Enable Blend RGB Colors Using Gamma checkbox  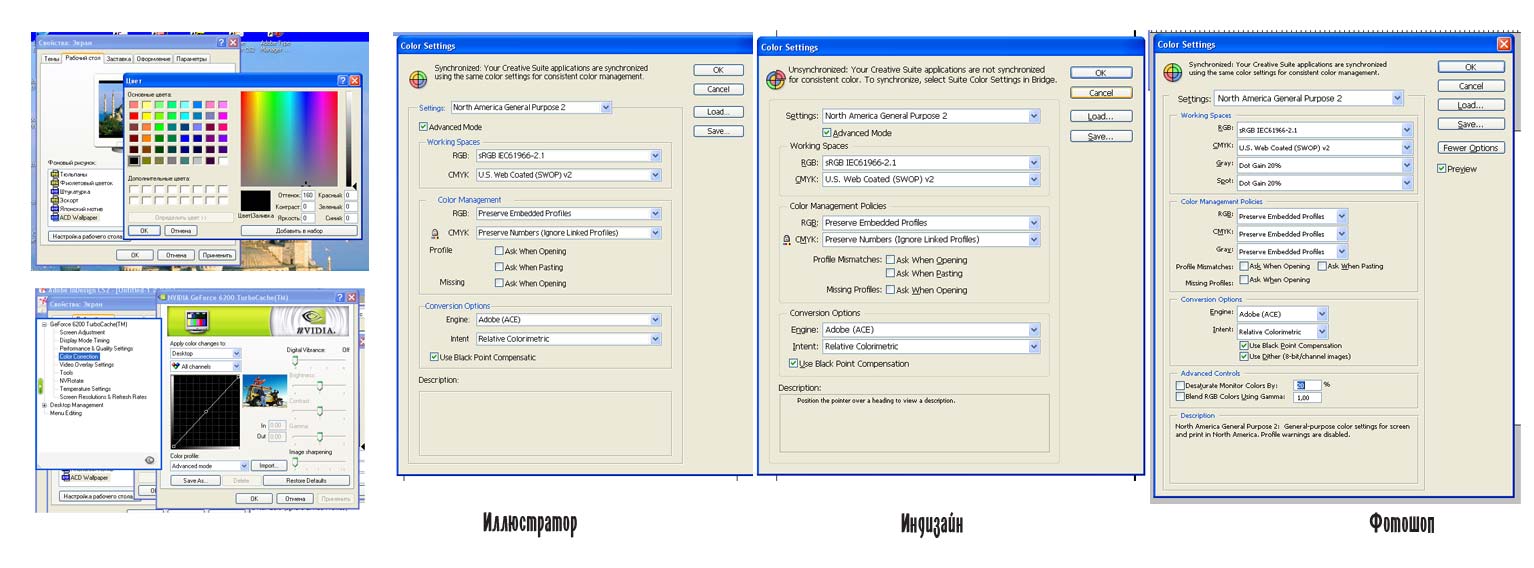pyautogui.click(x=1180, y=397)
